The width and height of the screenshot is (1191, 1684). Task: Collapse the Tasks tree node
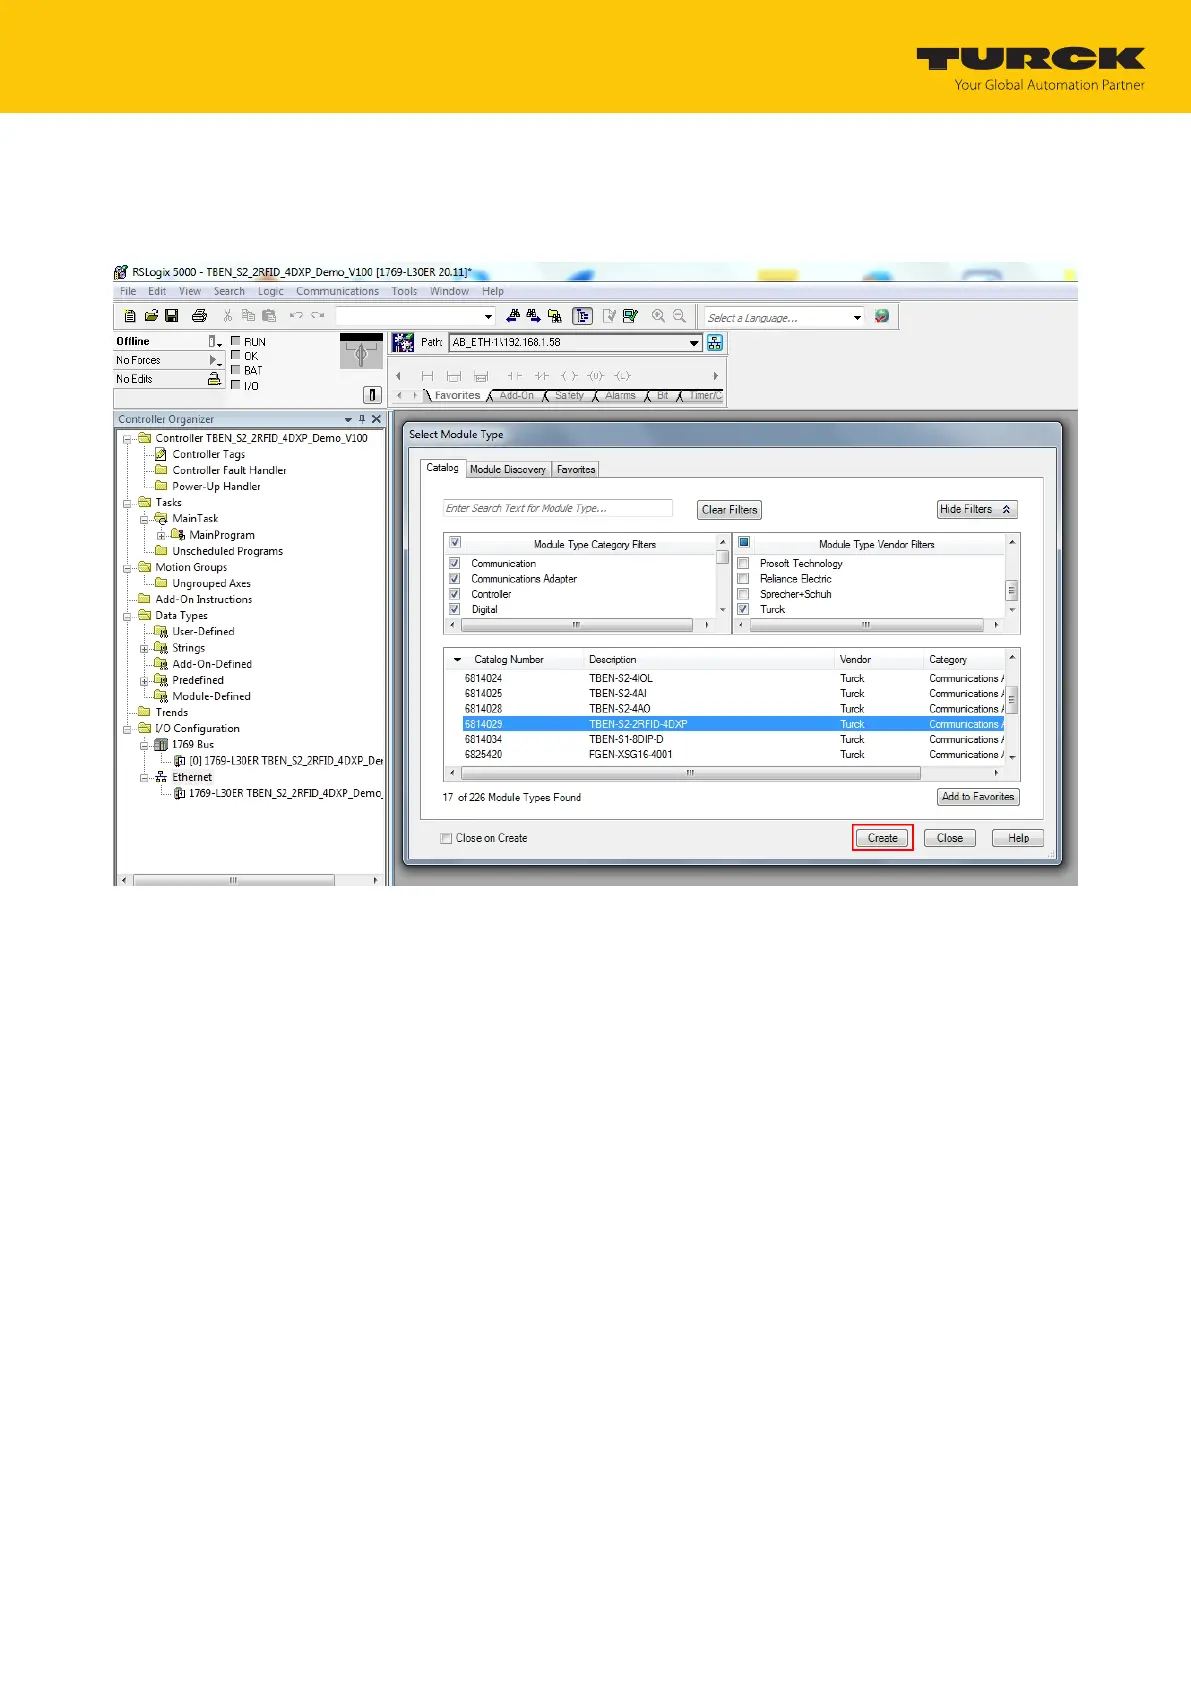128,503
